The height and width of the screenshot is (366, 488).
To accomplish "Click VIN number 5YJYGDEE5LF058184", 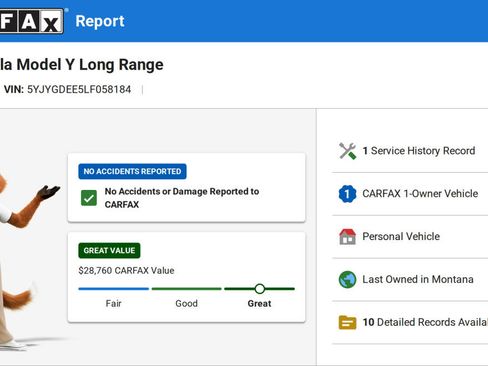I will [79, 89].
